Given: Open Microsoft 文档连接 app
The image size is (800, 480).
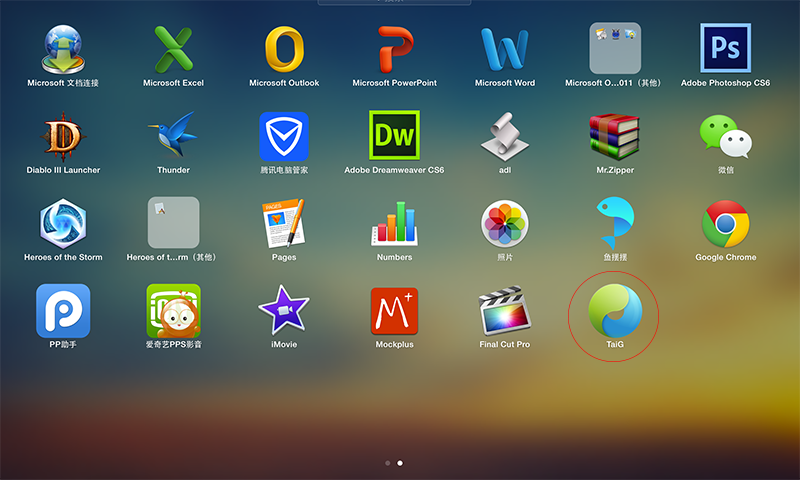Looking at the screenshot, I should point(63,49).
